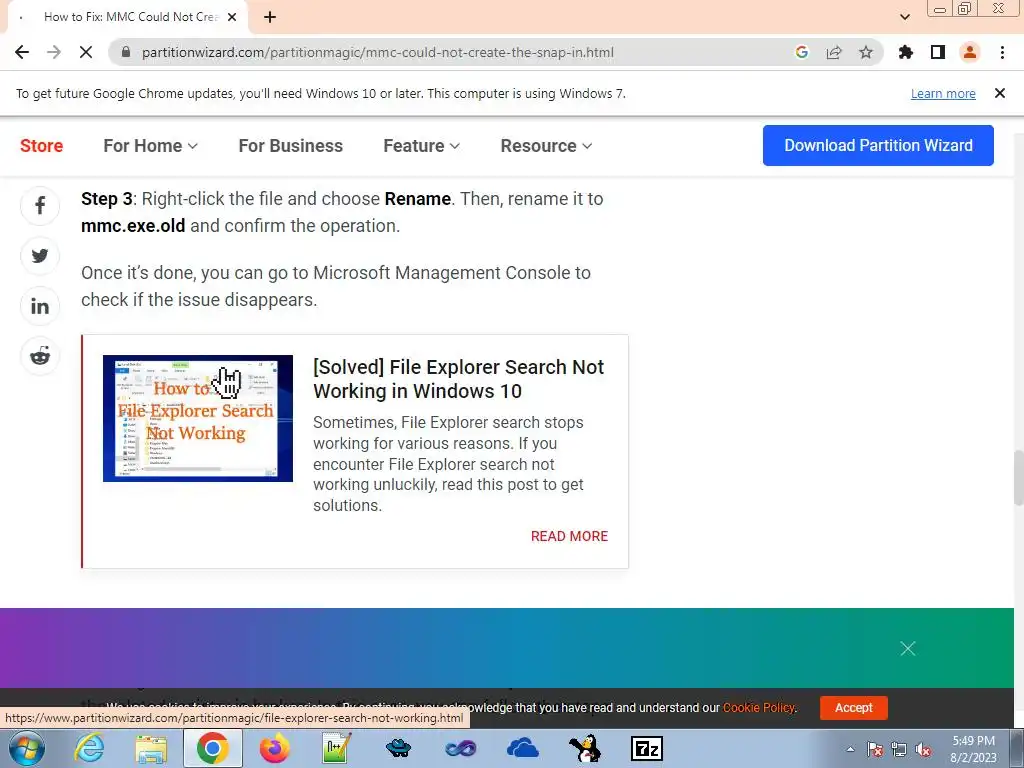This screenshot has height=768, width=1024.
Task: Click READ MORE link
Action: coord(569,536)
